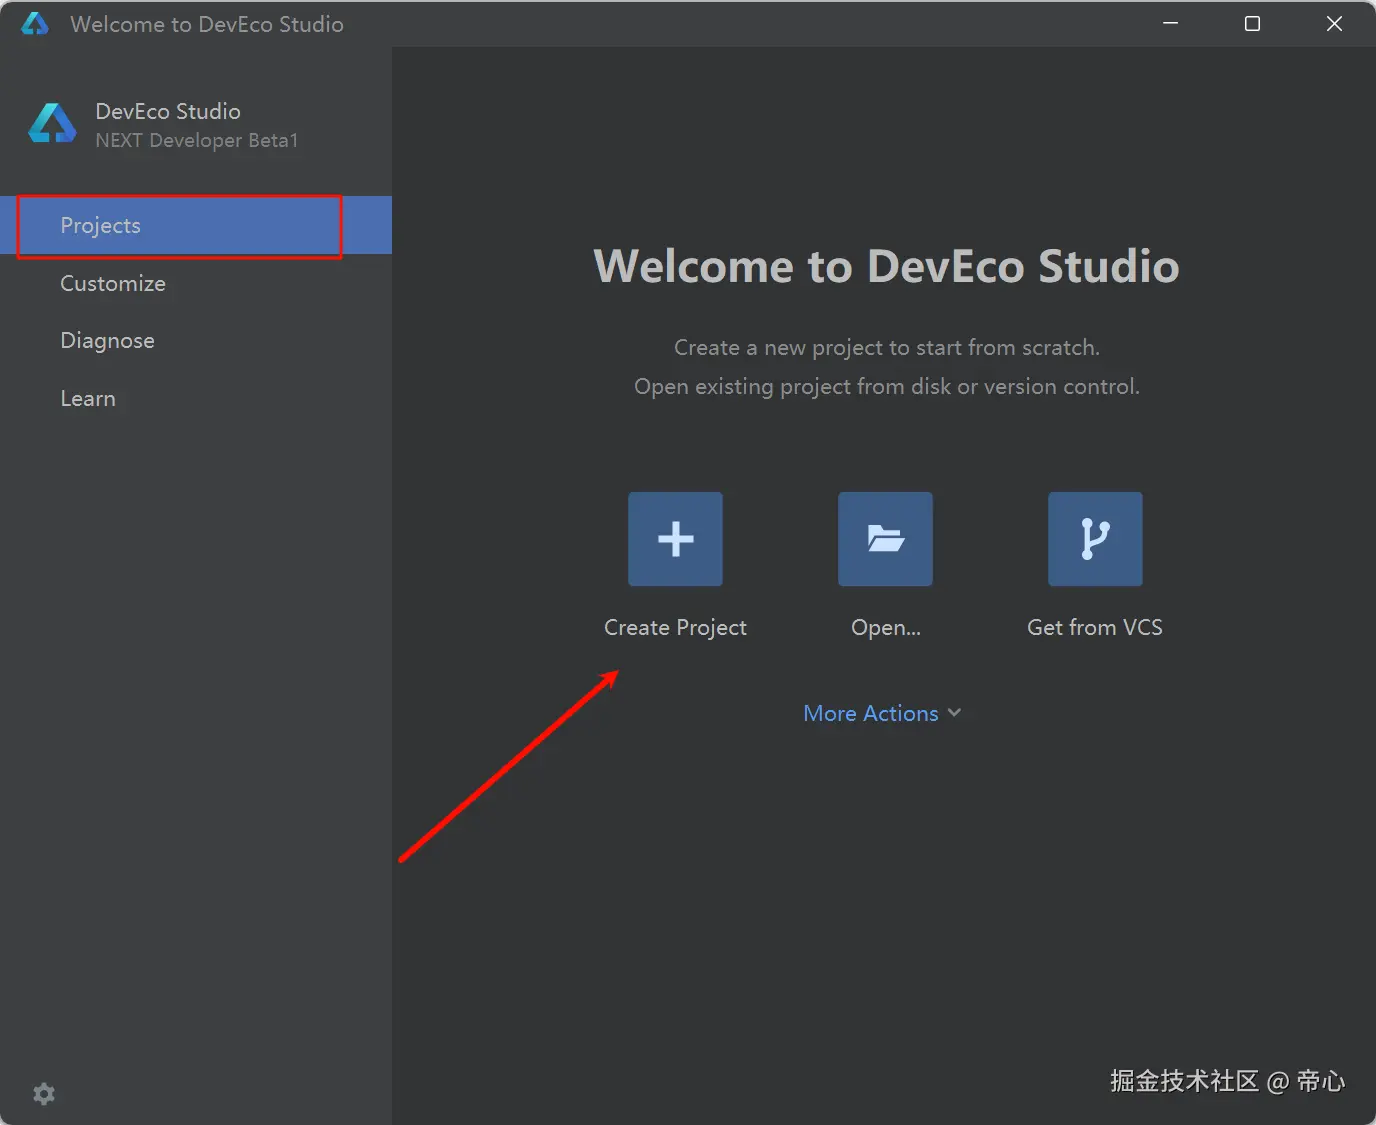Switch to the Customize tab
The height and width of the screenshot is (1125, 1376).
[x=113, y=284]
